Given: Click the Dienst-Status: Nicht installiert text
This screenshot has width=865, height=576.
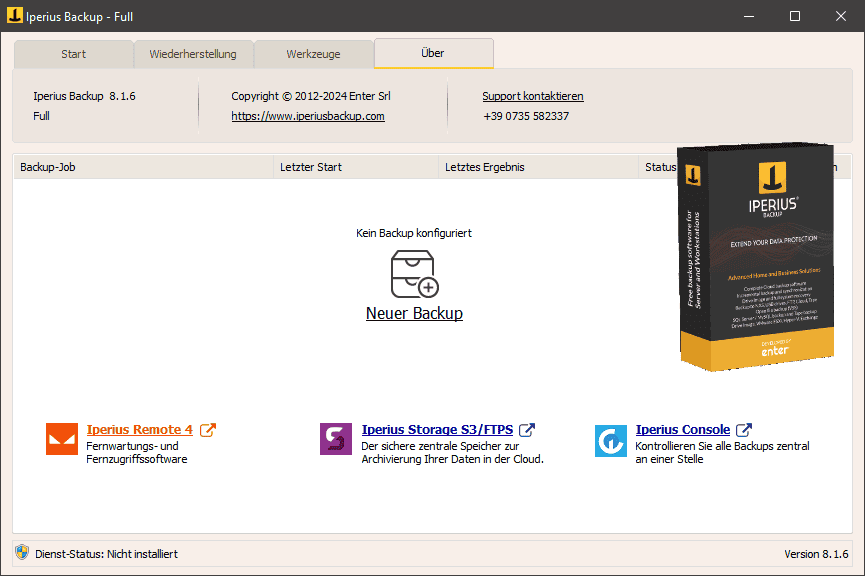Looking at the screenshot, I should point(106,554).
